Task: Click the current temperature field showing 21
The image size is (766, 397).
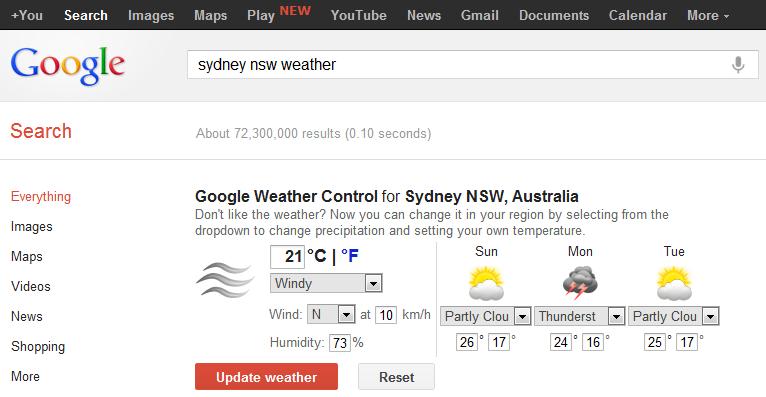Action: [x=287, y=256]
